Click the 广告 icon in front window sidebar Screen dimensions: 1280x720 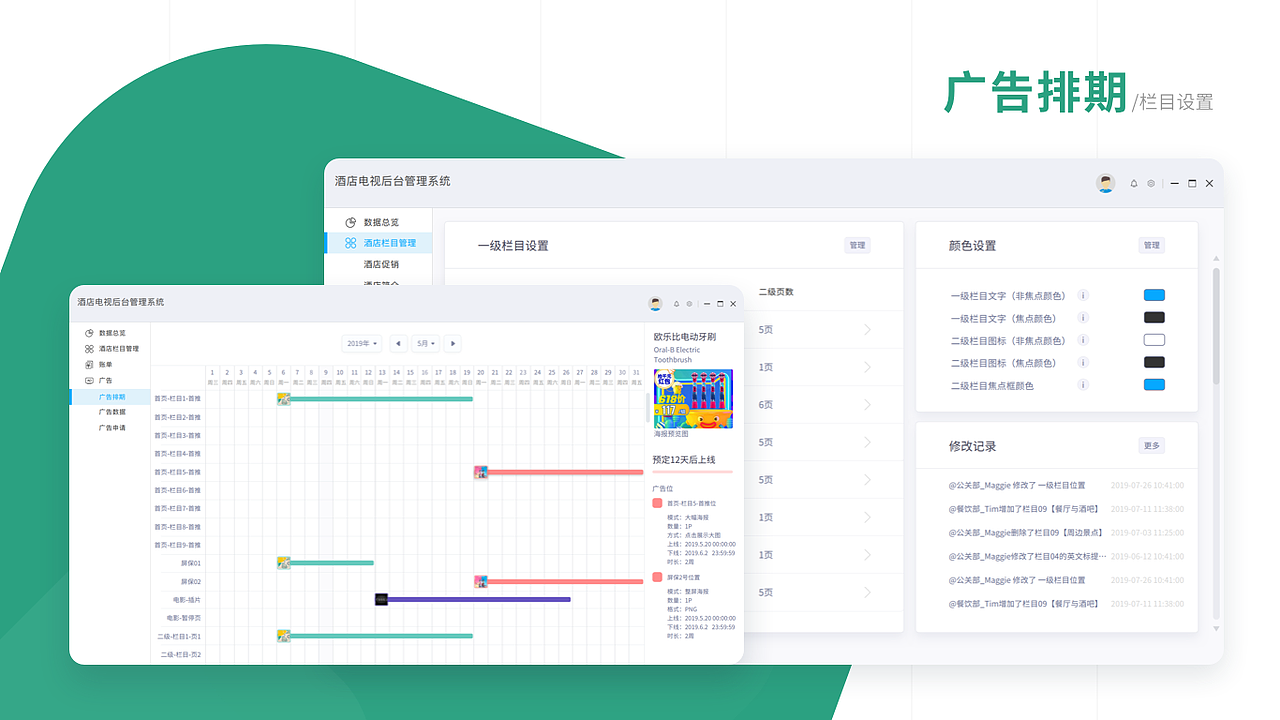point(89,381)
